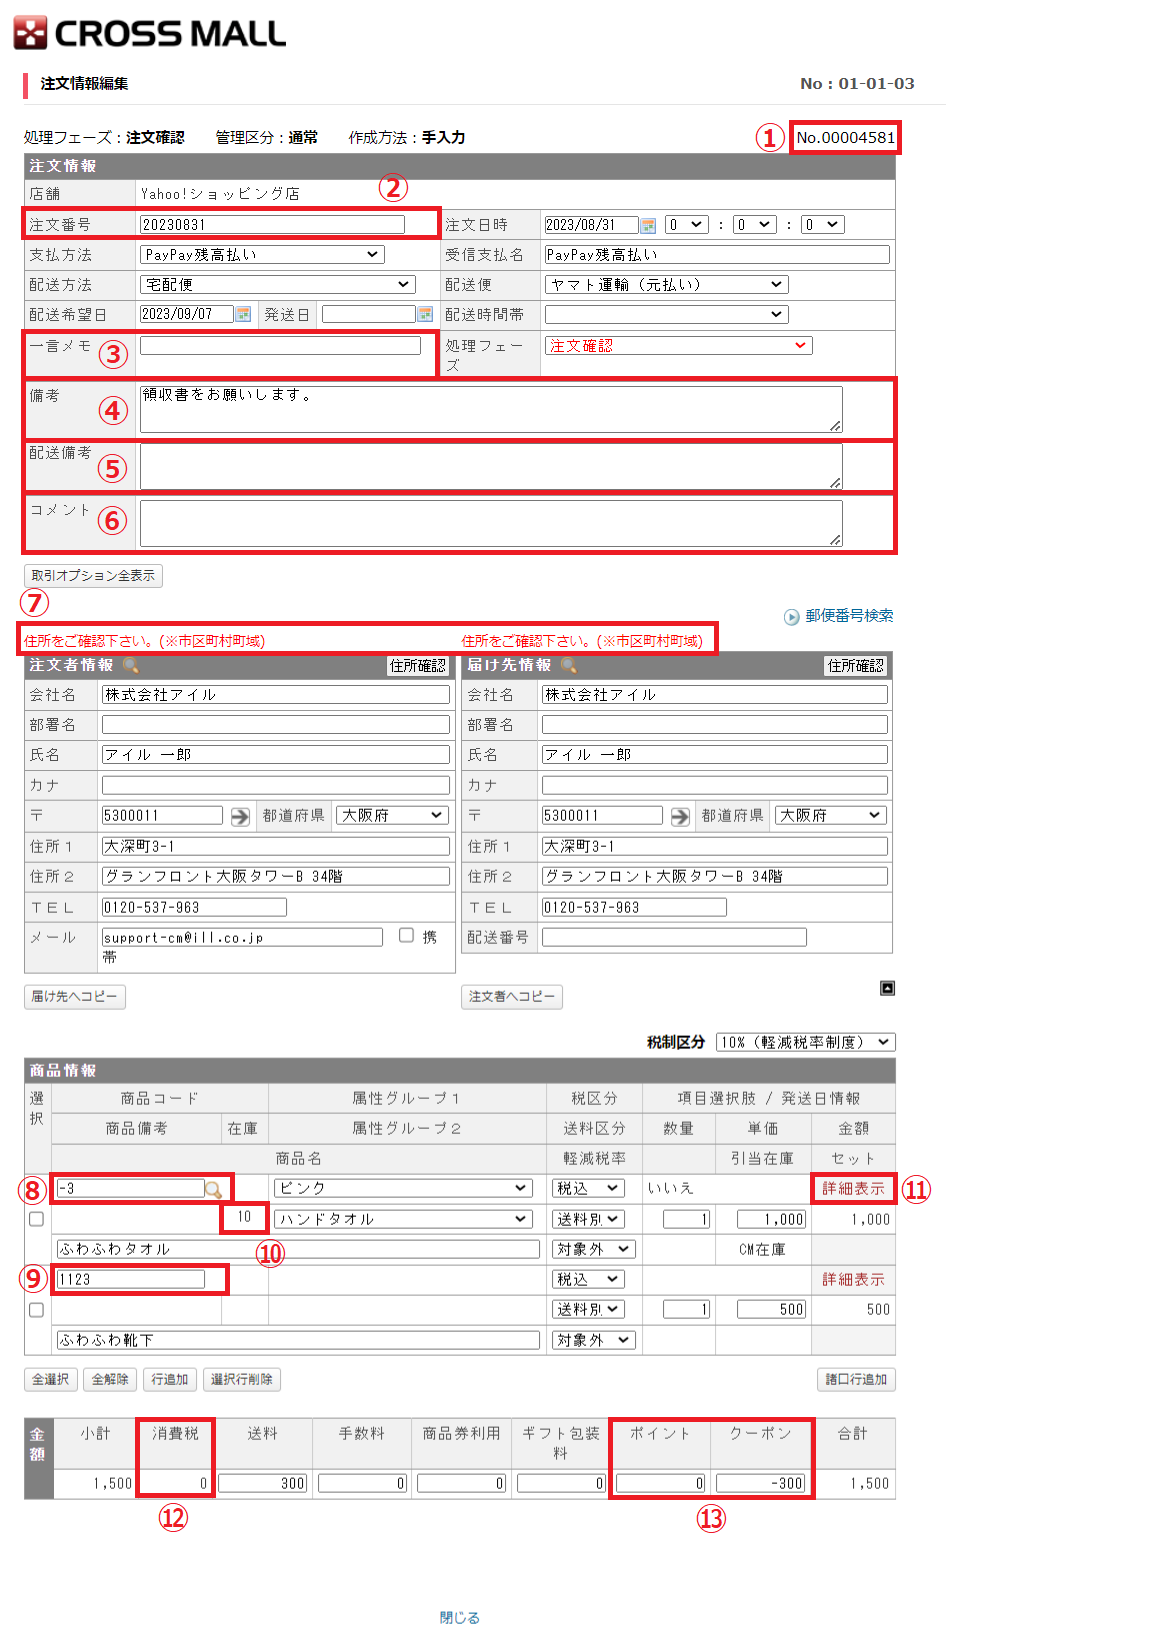Click the delivery 住所2 input field
The image size is (1159, 1647).
point(715,877)
